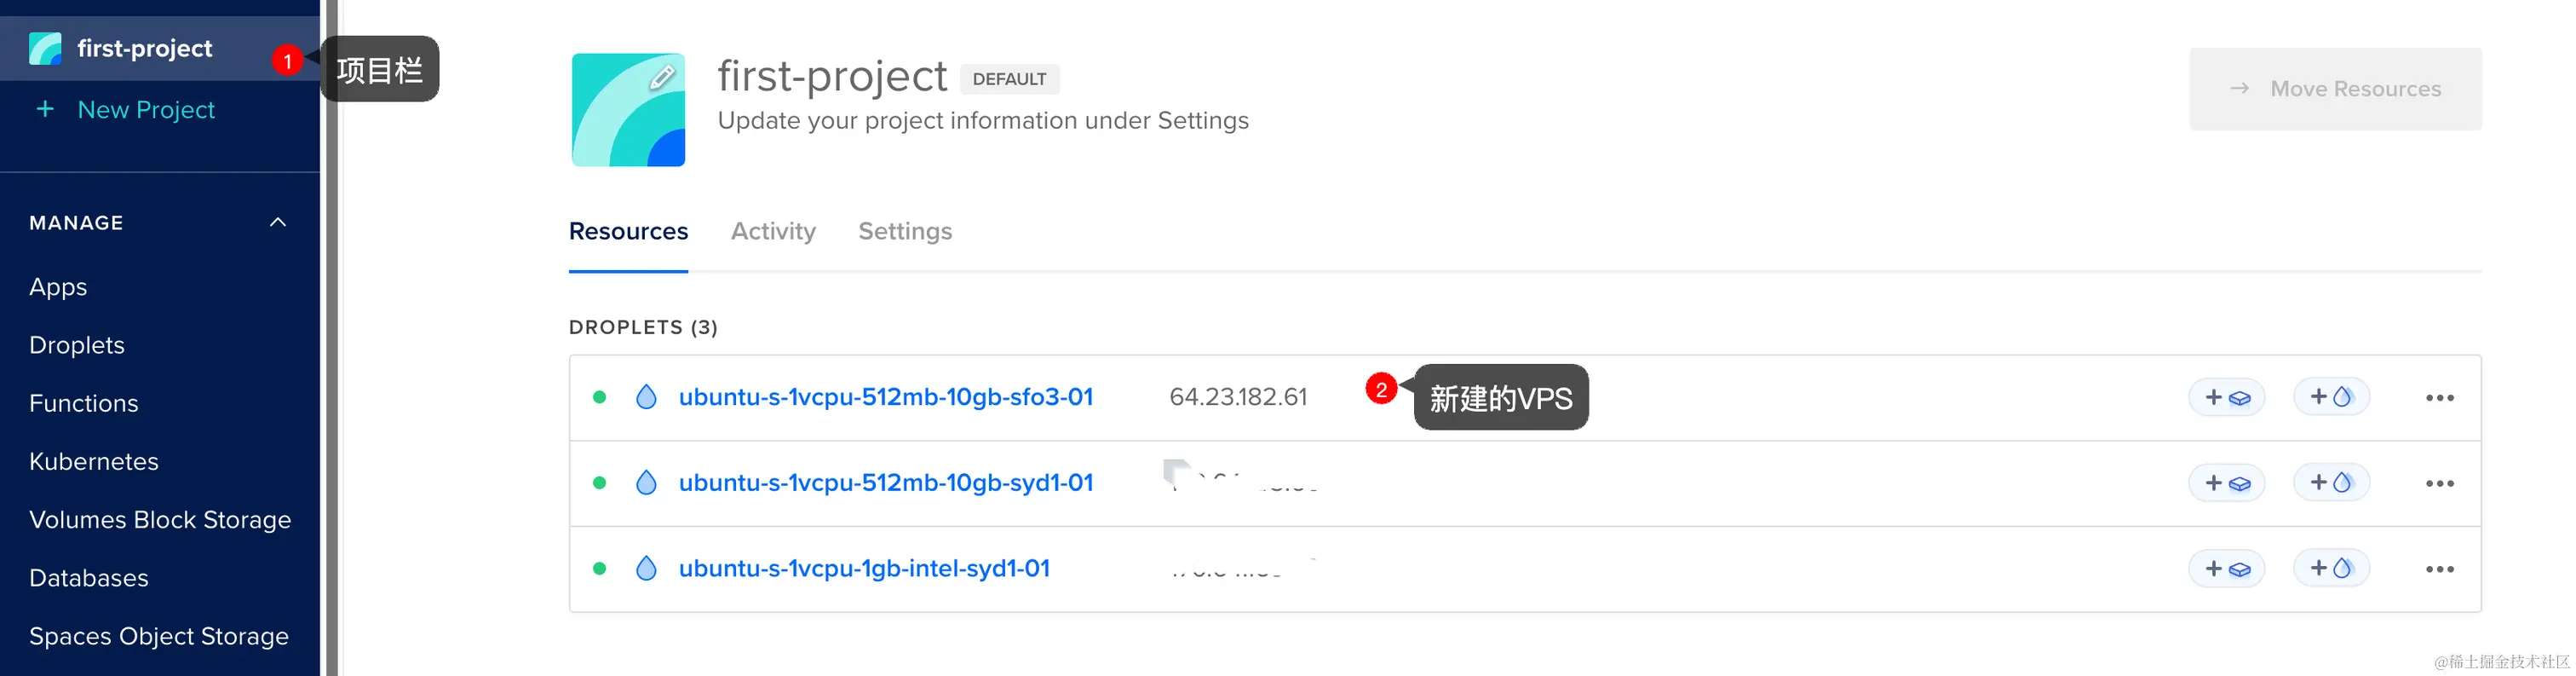Screen dimensions: 2576x676
Task: Click the pencil edit icon on project logo
Action: pyautogui.click(x=662, y=77)
